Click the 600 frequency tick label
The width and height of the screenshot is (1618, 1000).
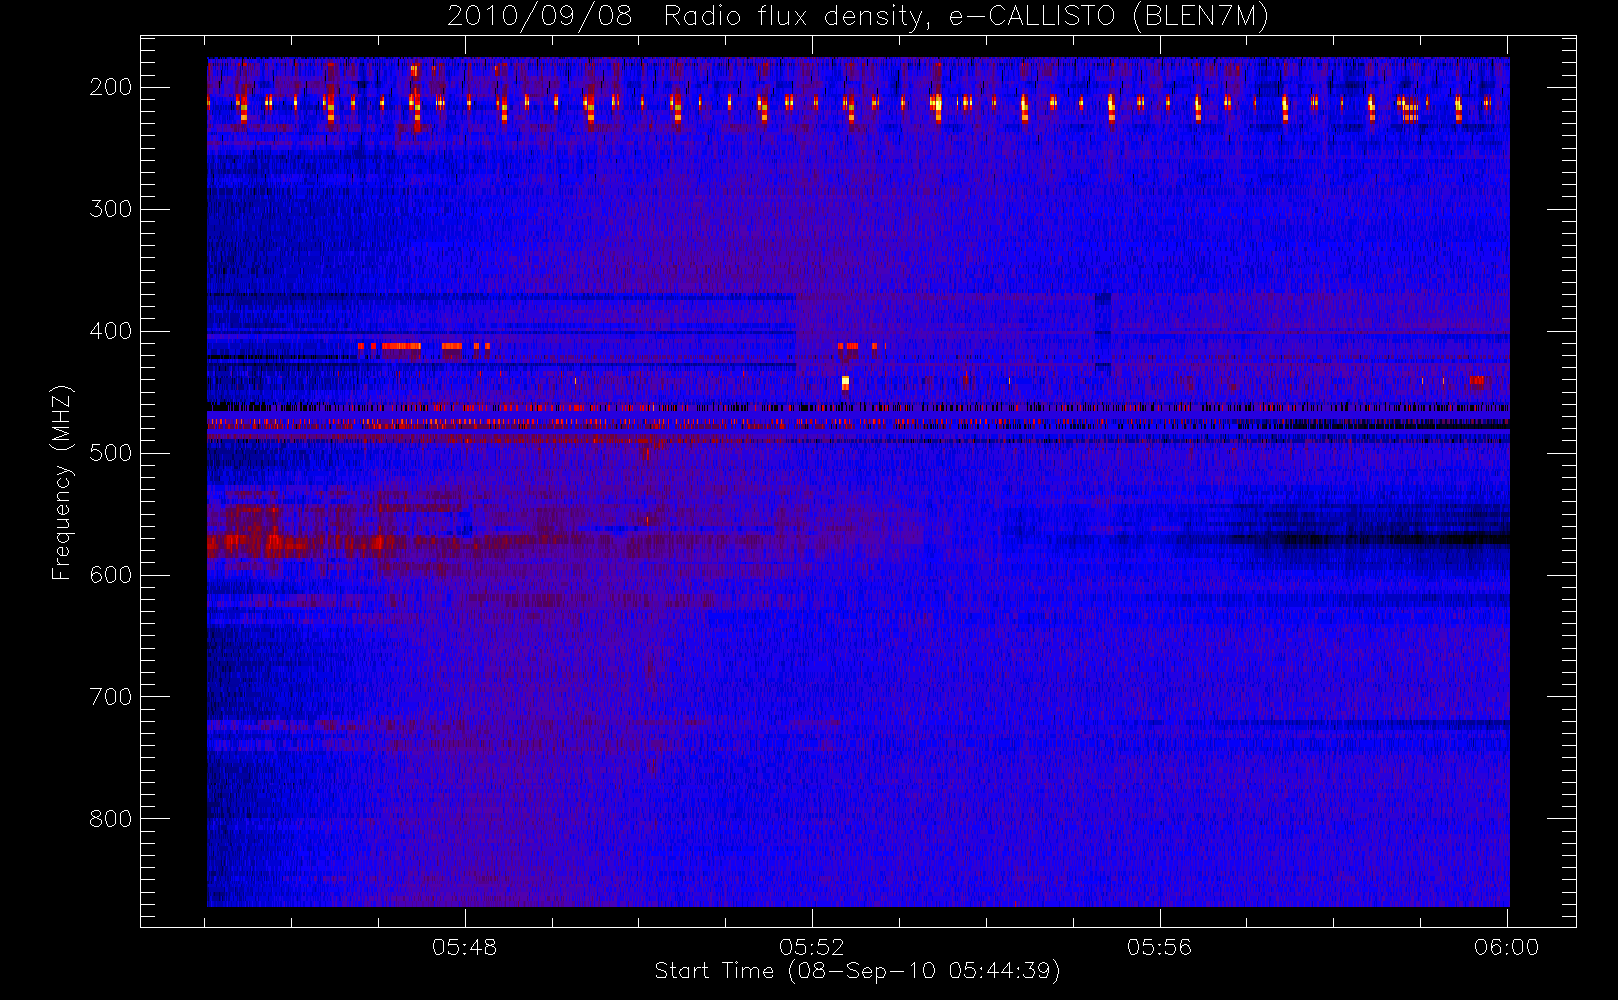111,575
